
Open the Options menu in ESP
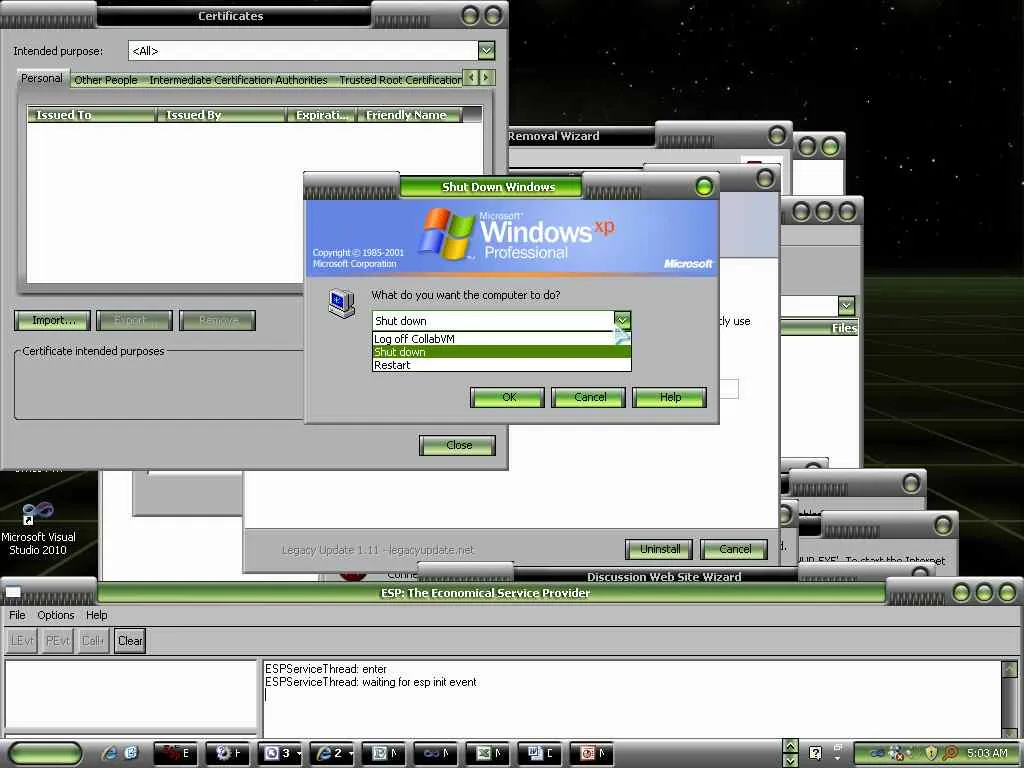[56, 615]
